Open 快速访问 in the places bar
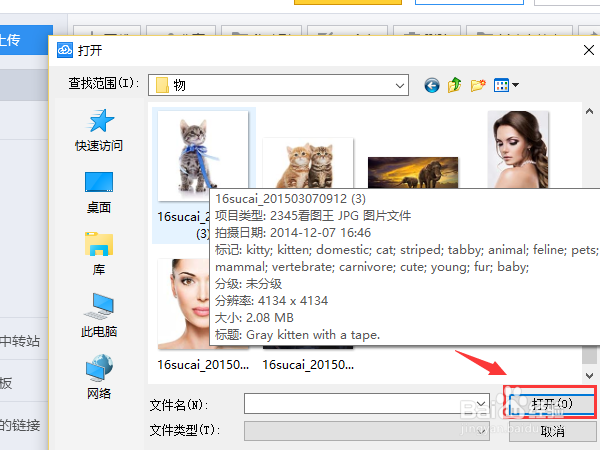The height and width of the screenshot is (450, 600). pyautogui.click(x=99, y=130)
